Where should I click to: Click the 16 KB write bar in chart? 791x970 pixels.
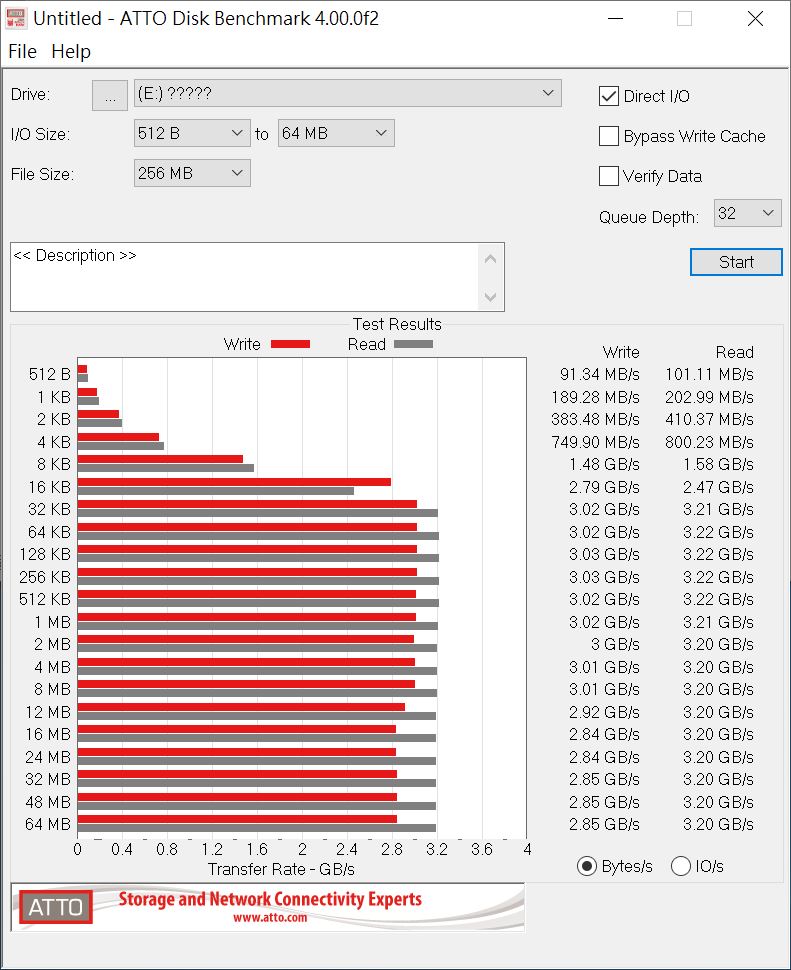[x=234, y=482]
